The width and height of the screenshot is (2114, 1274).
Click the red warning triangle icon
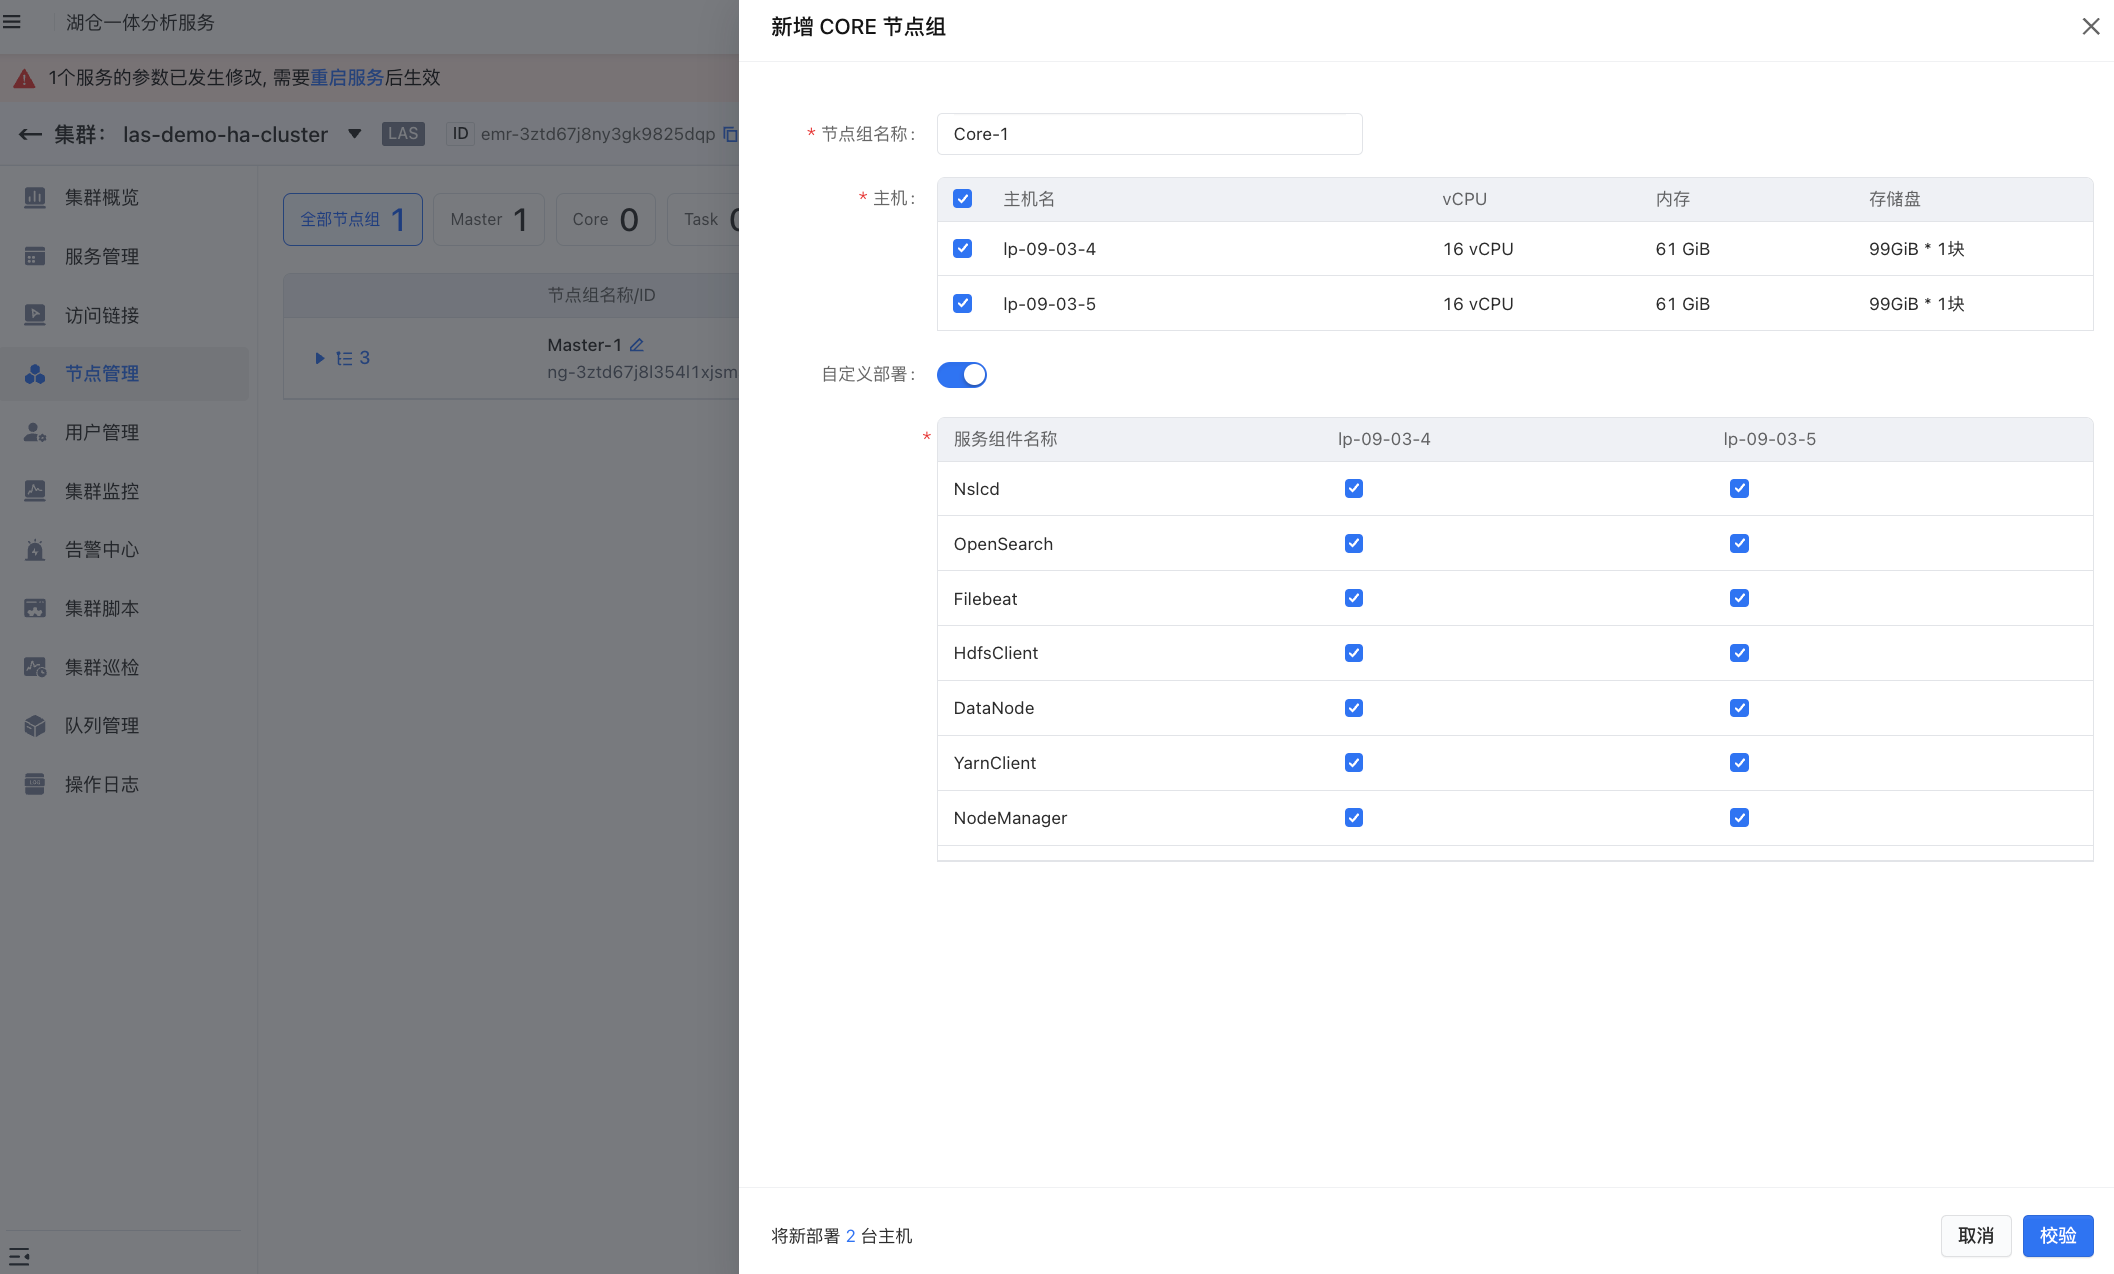point(24,78)
